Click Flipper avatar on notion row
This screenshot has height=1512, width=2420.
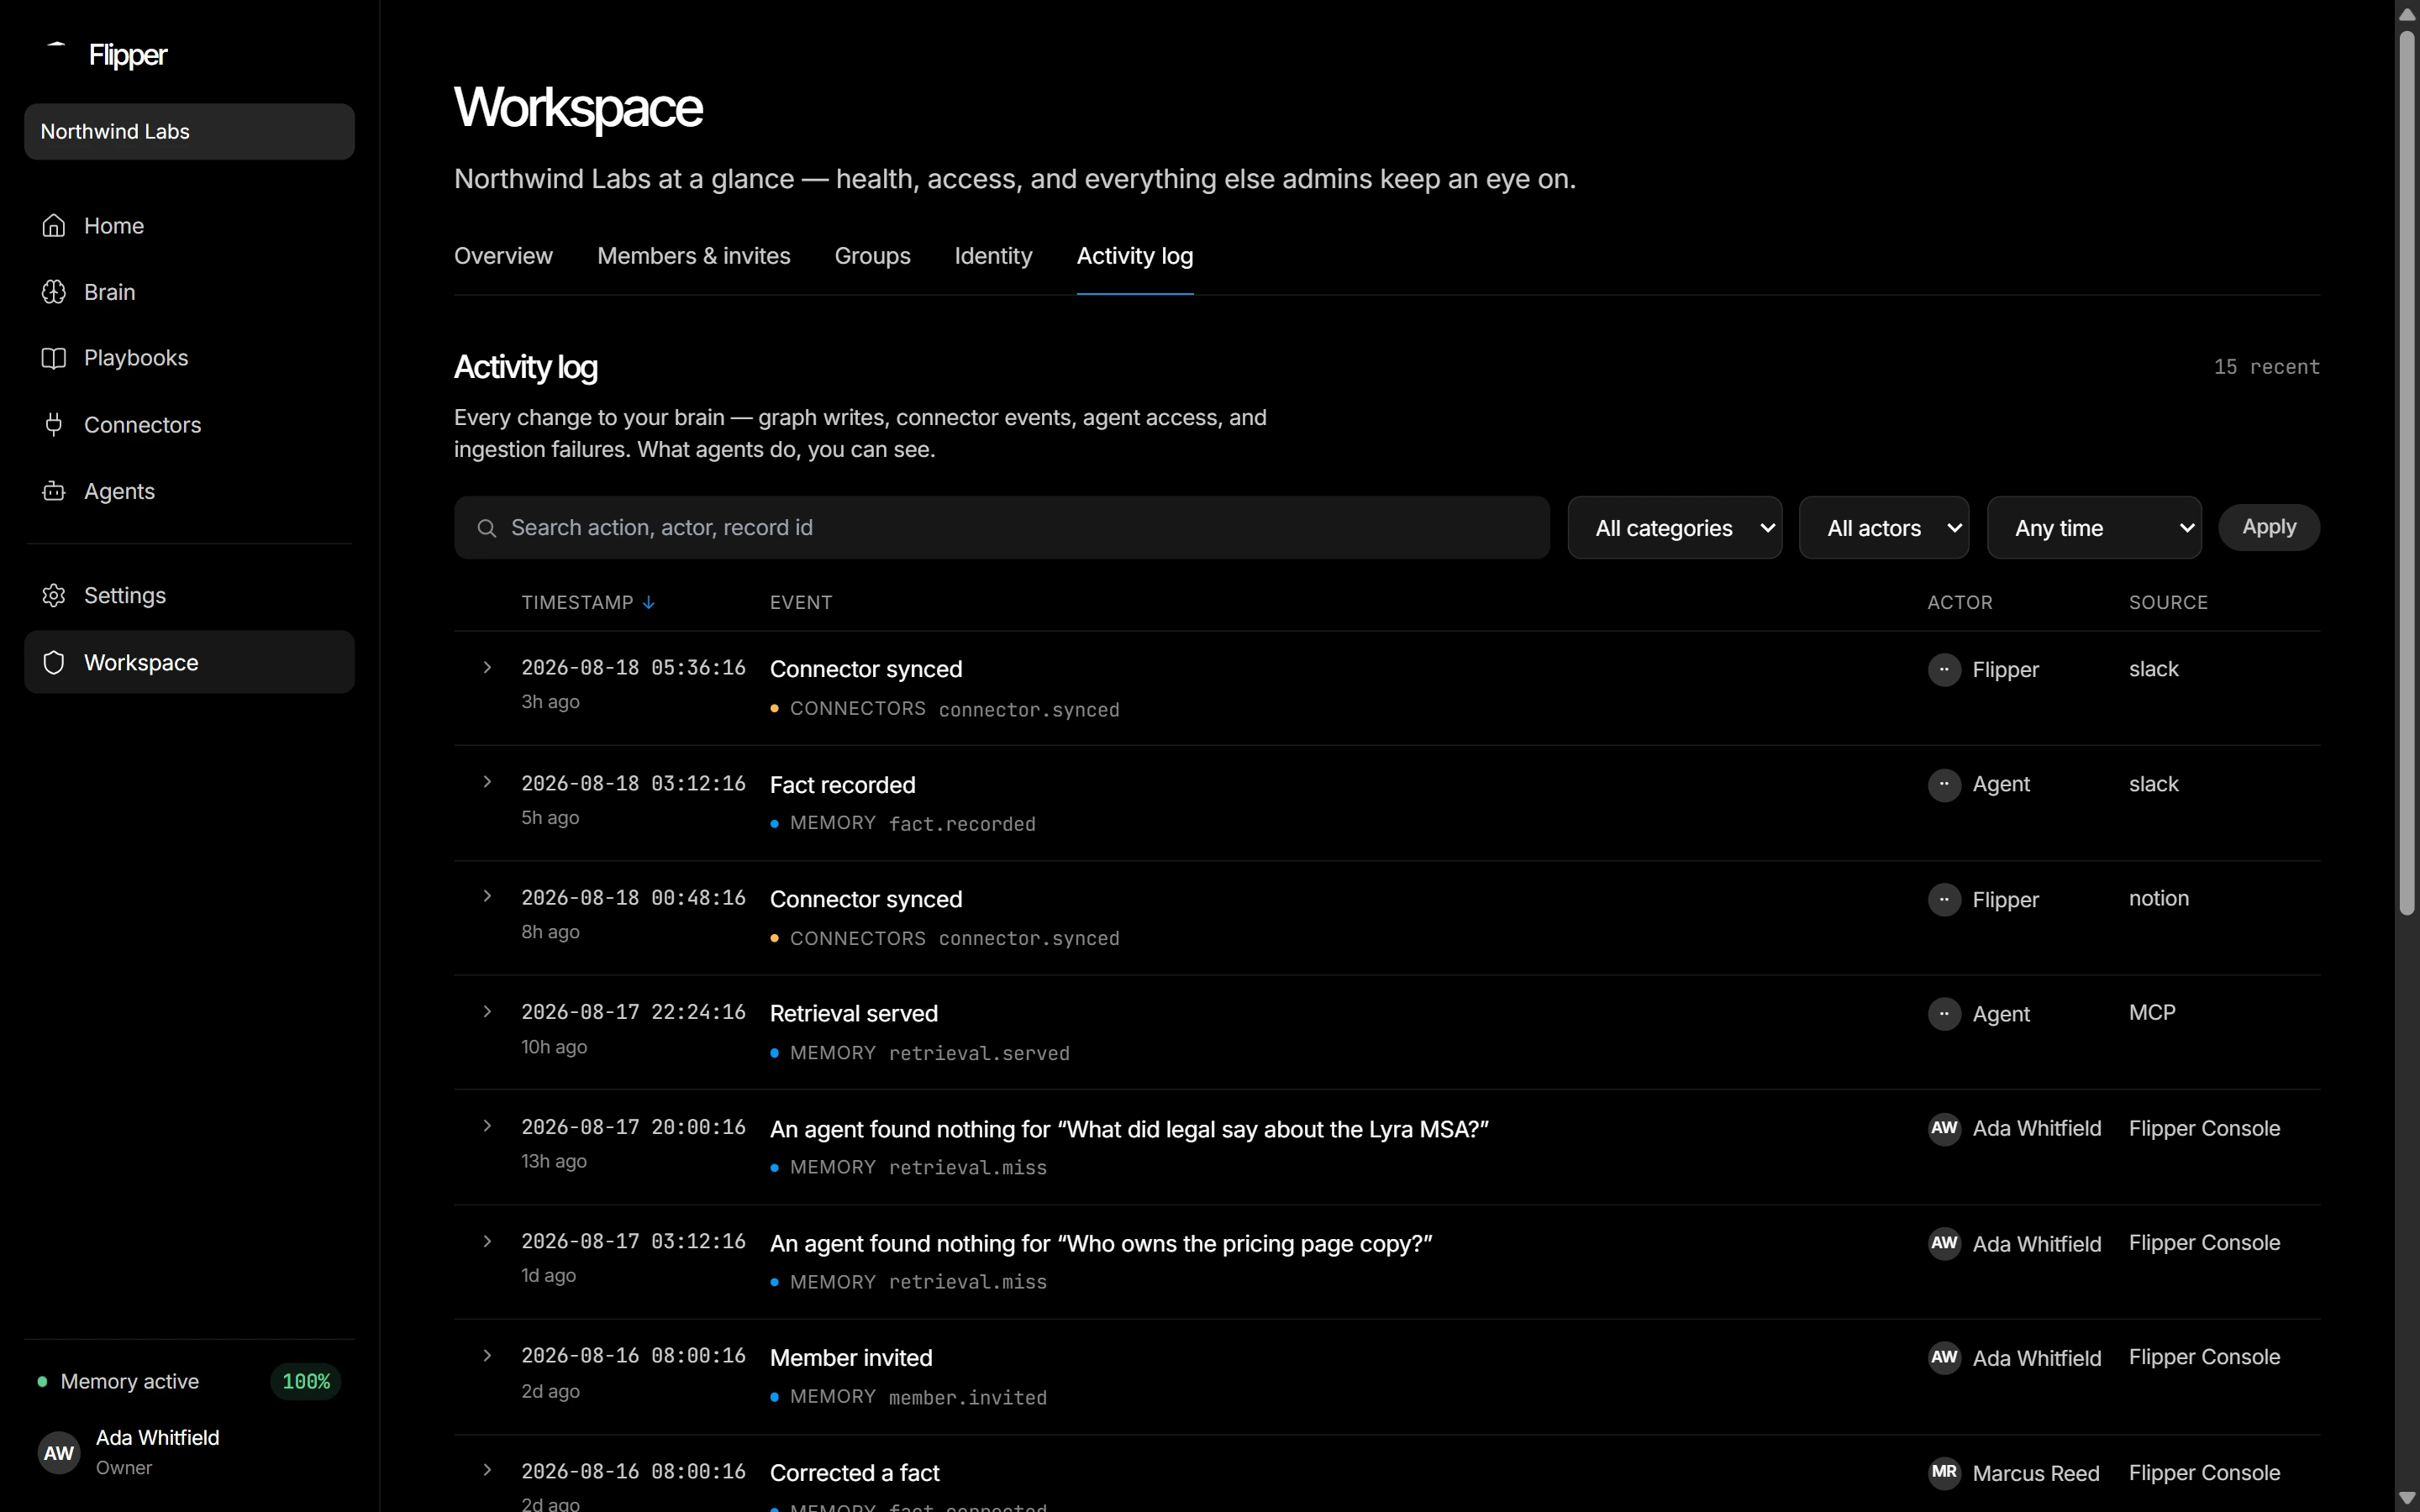coord(1944,900)
